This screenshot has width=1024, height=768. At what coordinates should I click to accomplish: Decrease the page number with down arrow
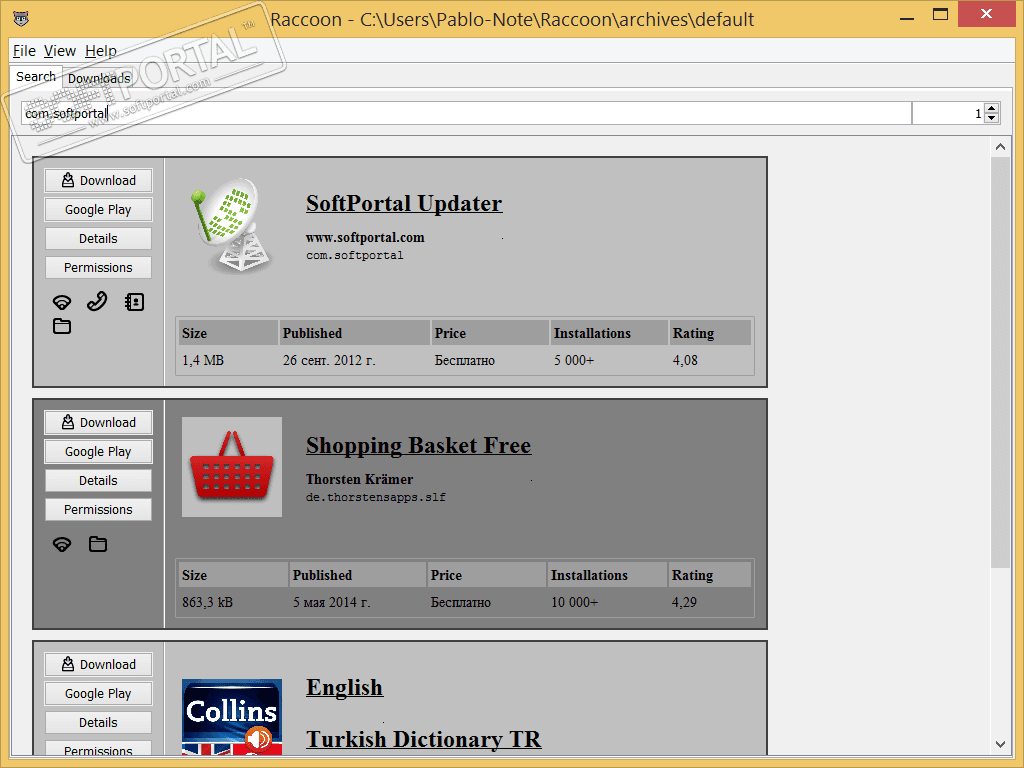coord(992,118)
